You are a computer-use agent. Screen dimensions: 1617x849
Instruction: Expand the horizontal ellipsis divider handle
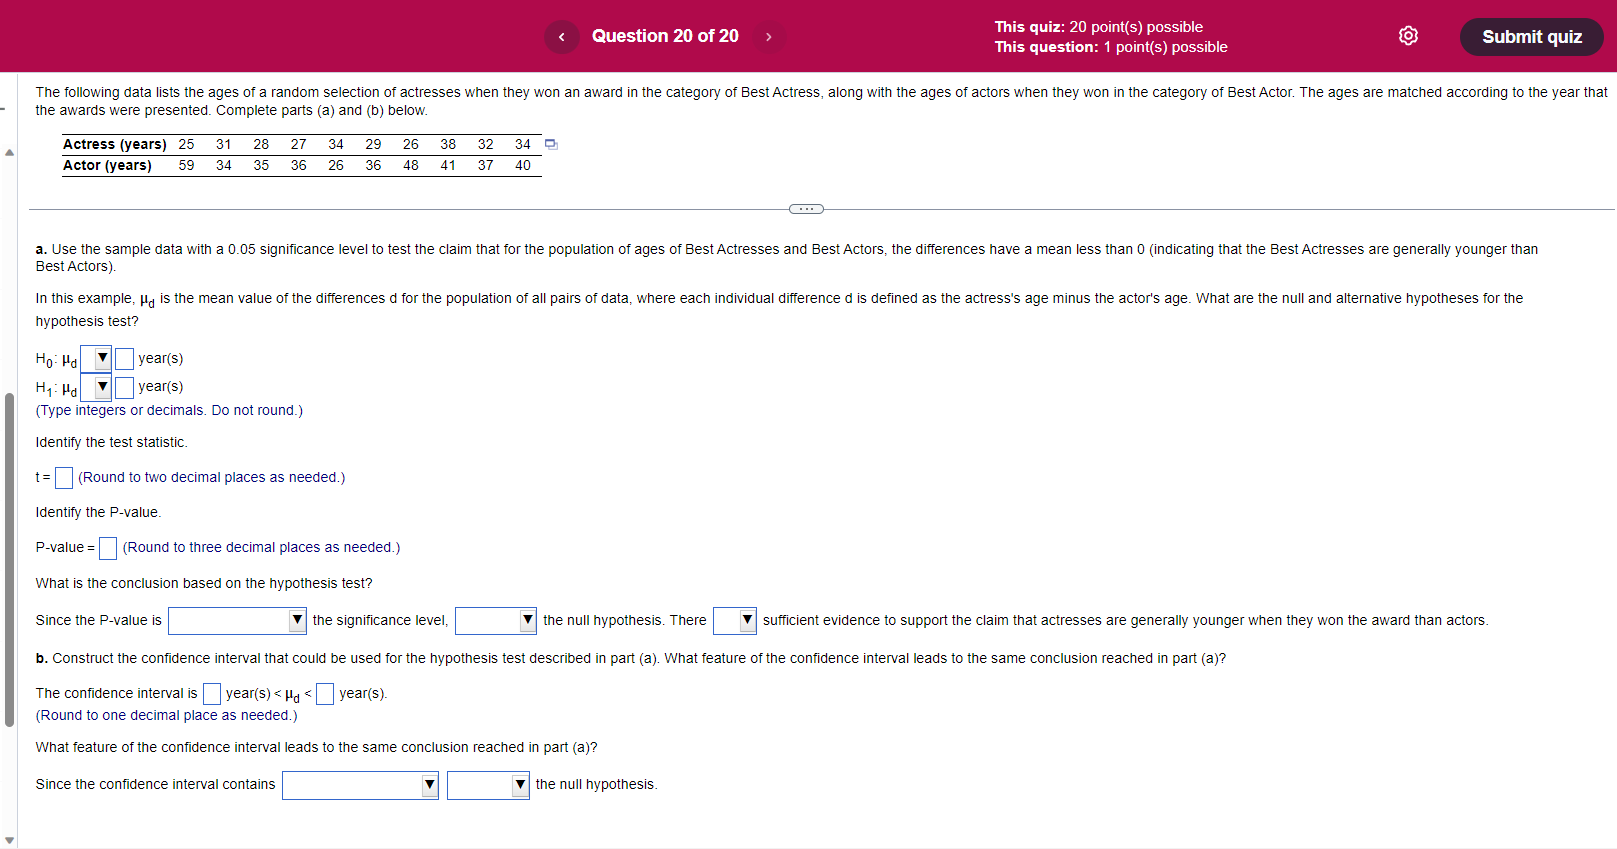[x=806, y=209]
